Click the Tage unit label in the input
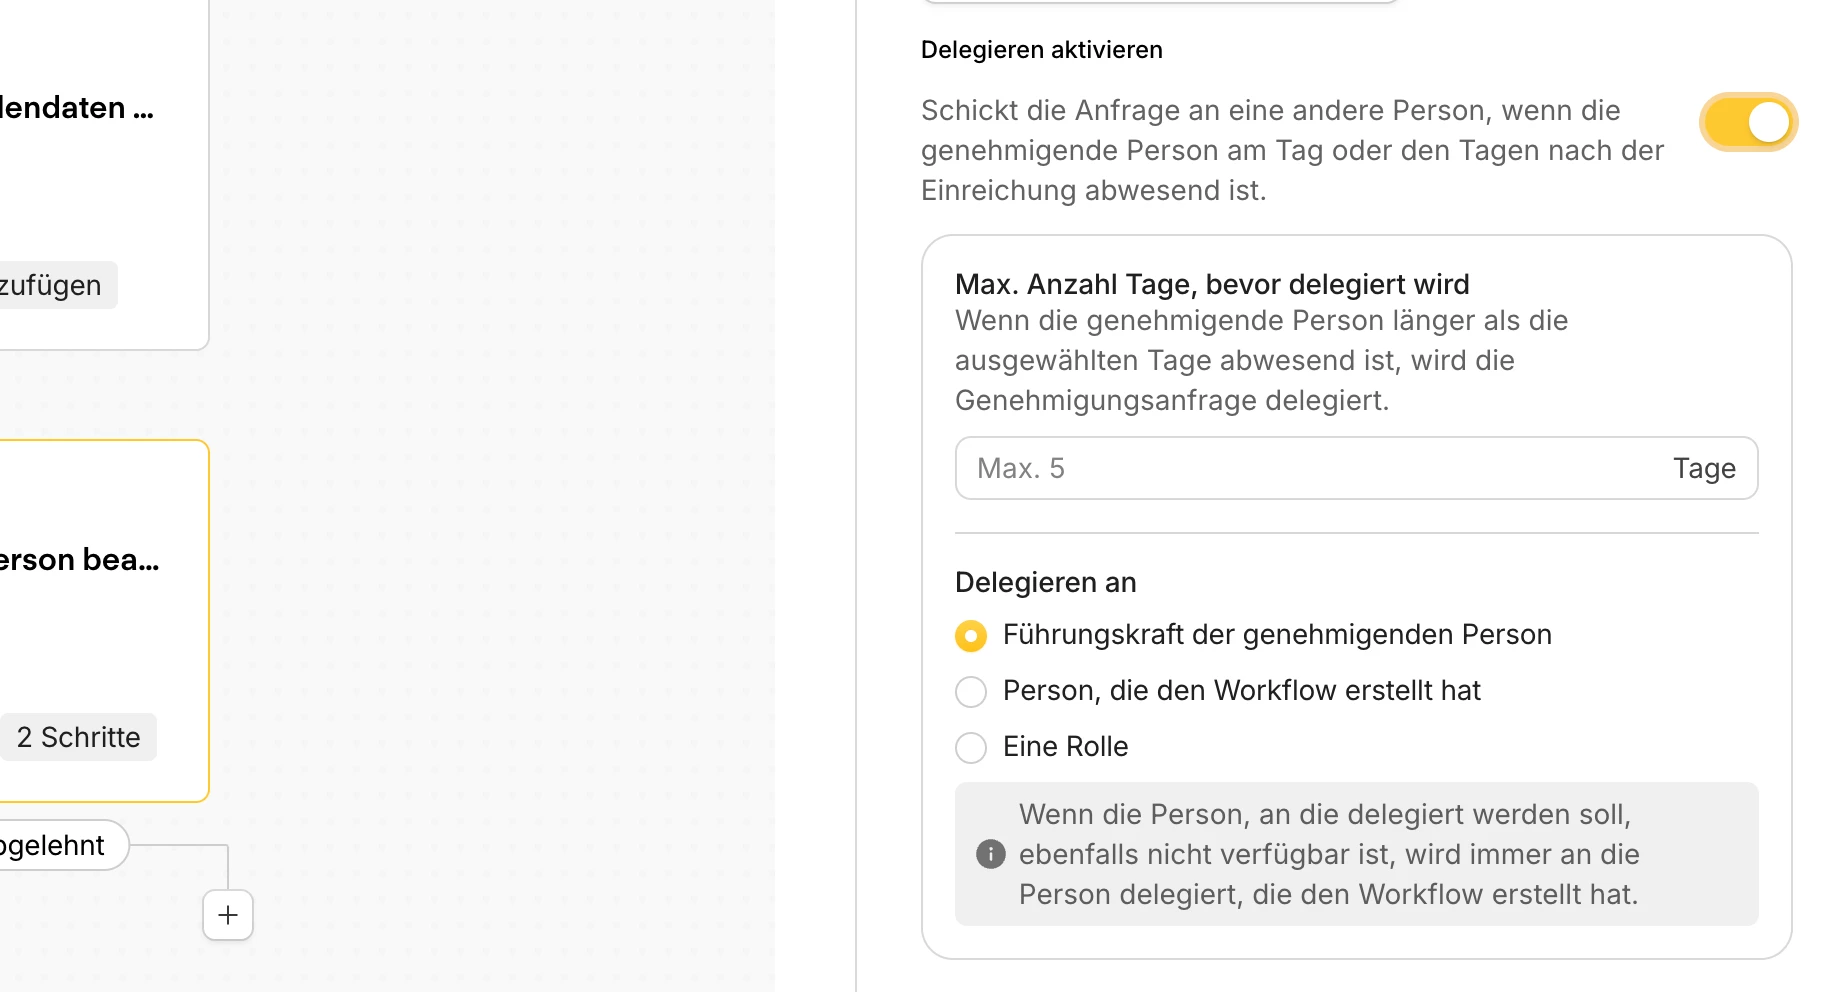The width and height of the screenshot is (1826, 992). click(x=1704, y=468)
